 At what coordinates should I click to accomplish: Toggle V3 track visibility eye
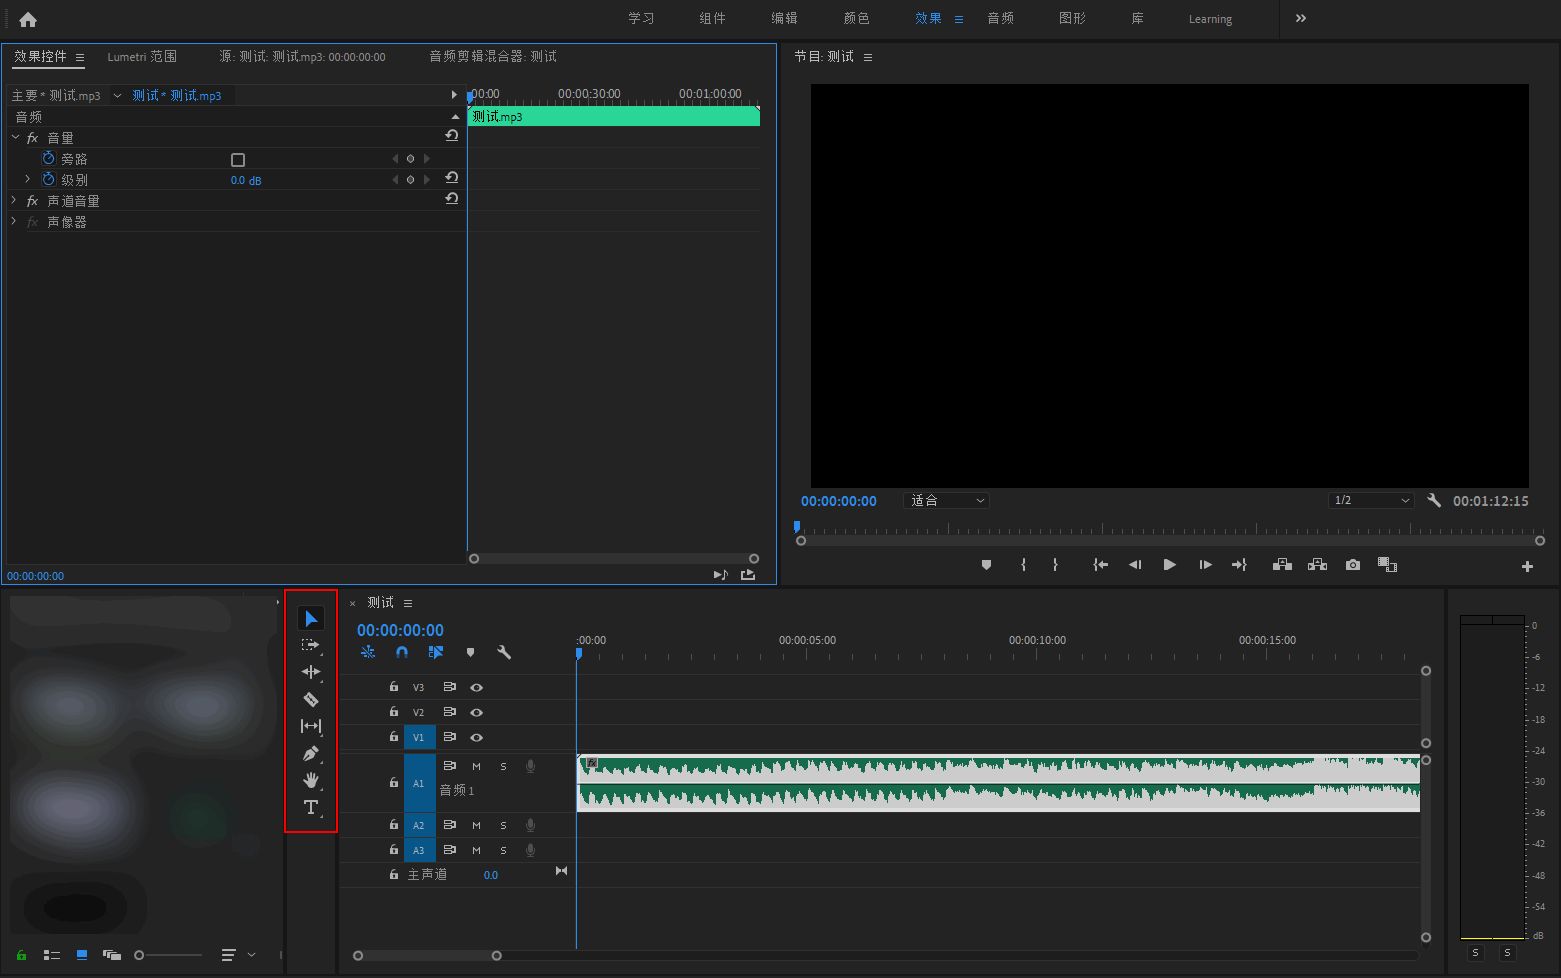[x=477, y=688]
